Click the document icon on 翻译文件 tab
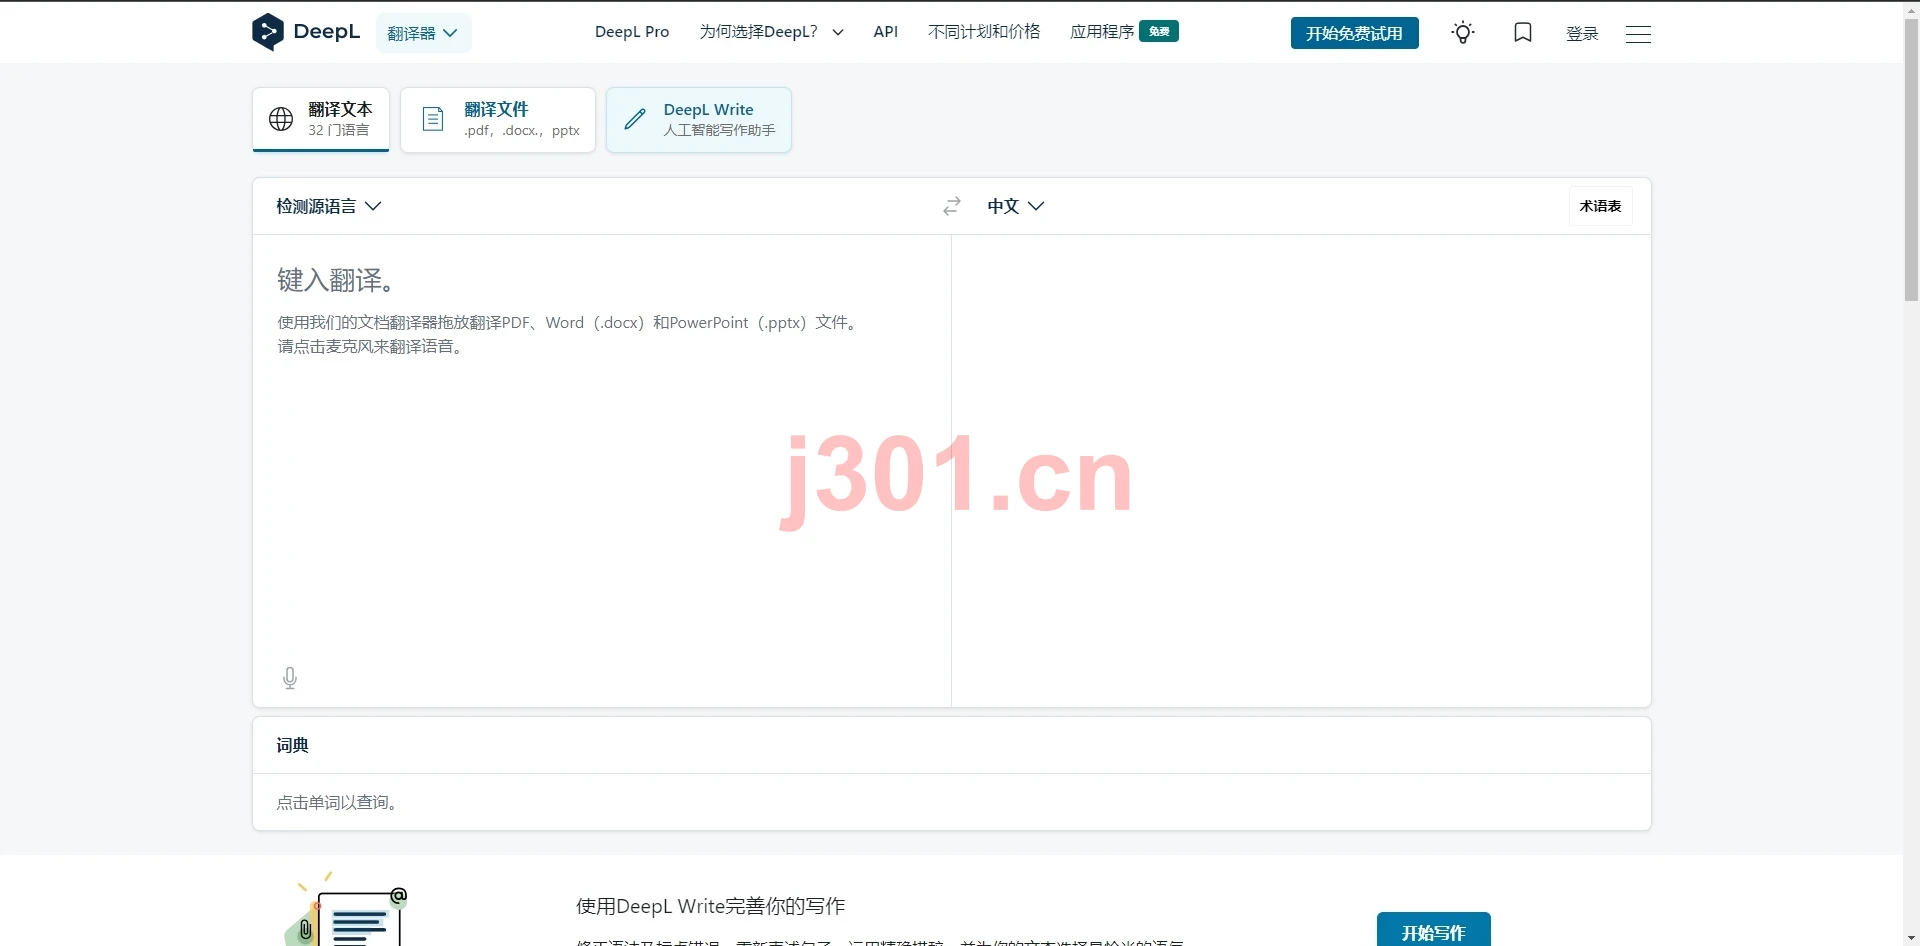 point(433,119)
